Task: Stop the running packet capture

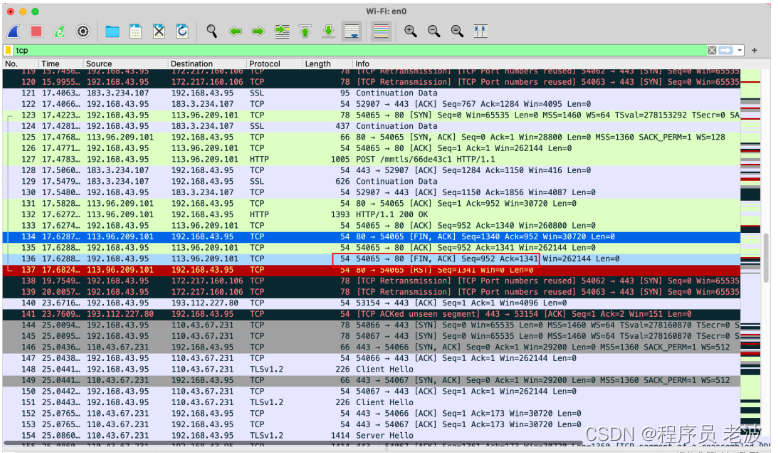Action: click(x=36, y=32)
